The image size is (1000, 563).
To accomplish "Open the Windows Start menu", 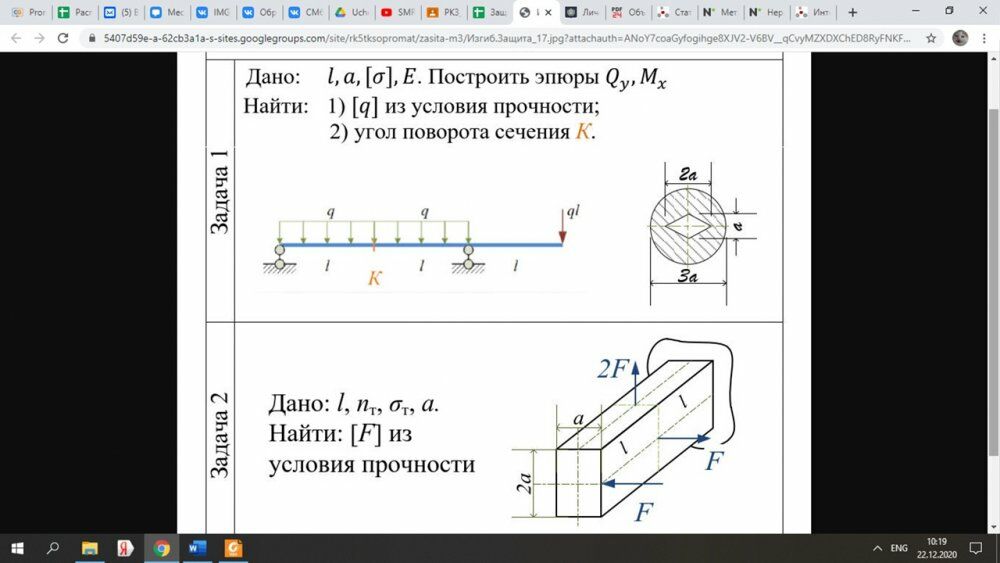I will point(17,548).
